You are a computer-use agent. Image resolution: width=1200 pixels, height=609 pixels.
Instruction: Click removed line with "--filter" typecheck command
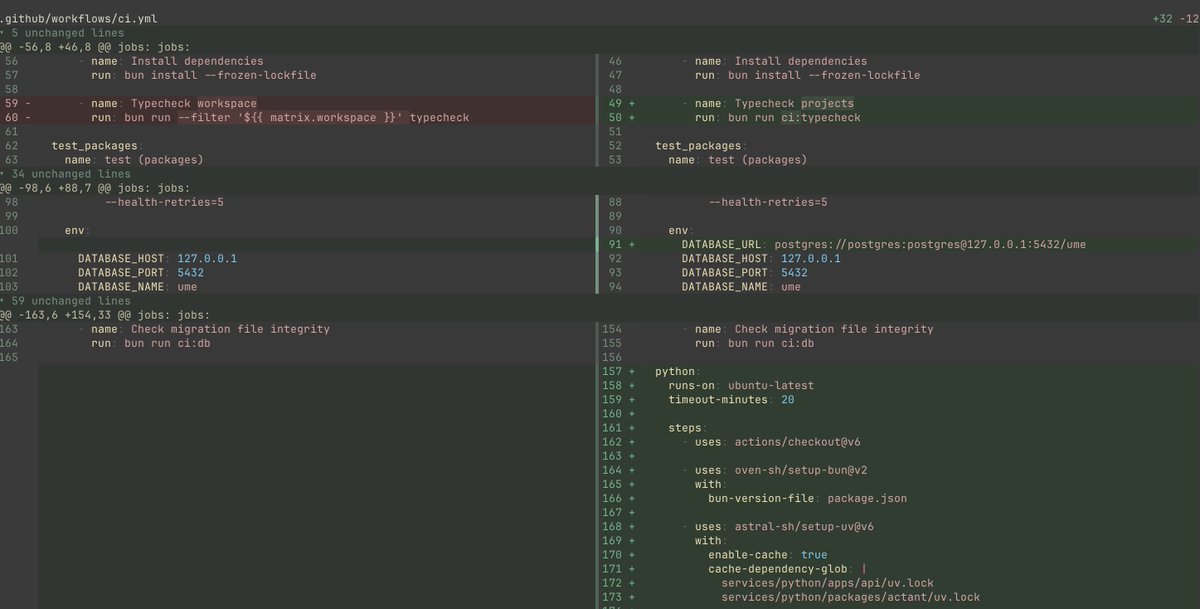[280, 117]
